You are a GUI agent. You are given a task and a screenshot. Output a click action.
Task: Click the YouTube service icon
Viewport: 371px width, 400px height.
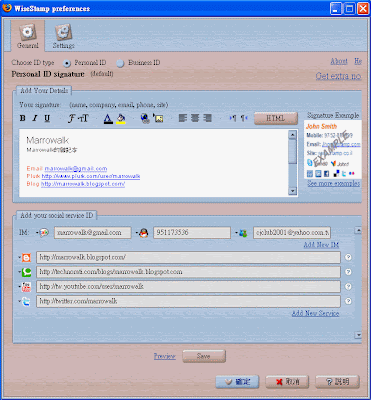26,287
